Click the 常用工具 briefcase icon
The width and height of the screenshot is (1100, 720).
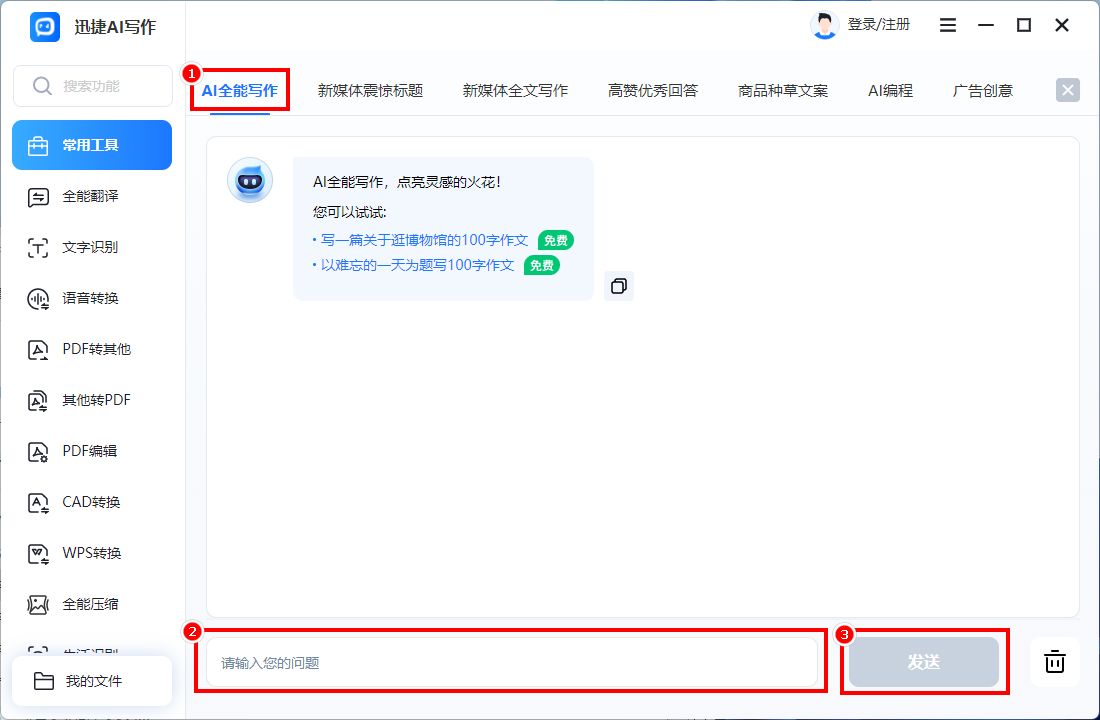pyautogui.click(x=38, y=145)
